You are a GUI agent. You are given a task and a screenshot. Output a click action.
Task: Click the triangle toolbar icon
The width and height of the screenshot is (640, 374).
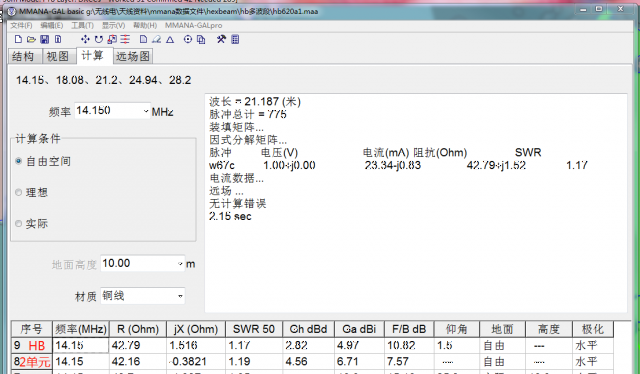(x=170, y=40)
